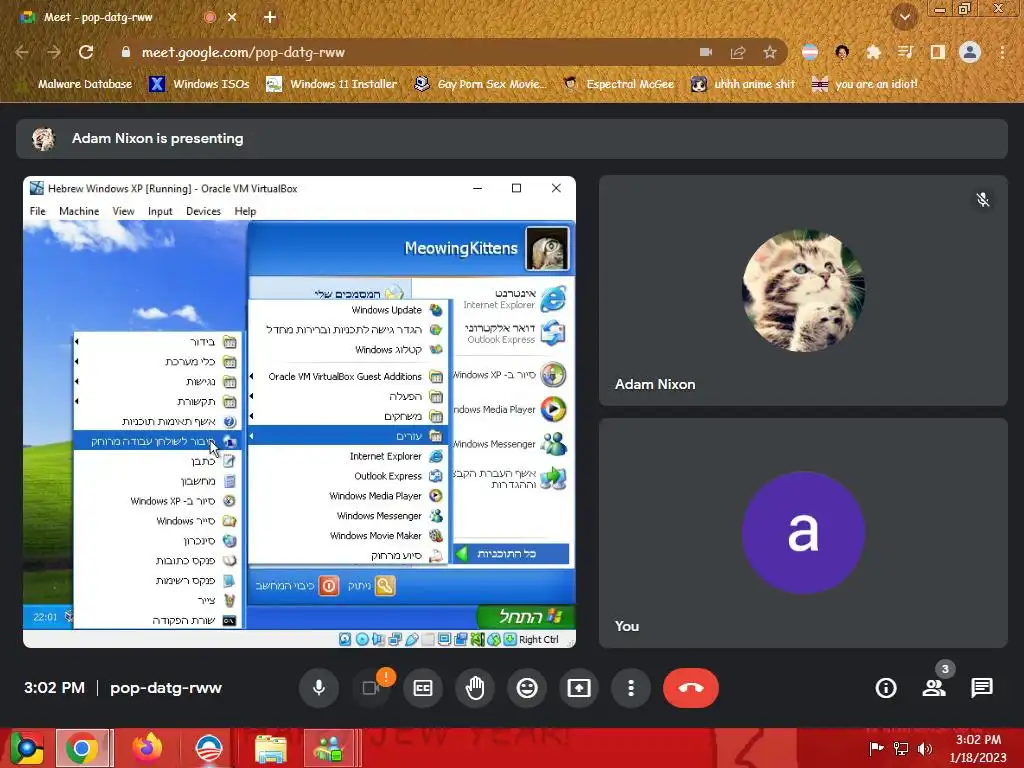
Task: Go back in browser history
Action: [x=22, y=52]
